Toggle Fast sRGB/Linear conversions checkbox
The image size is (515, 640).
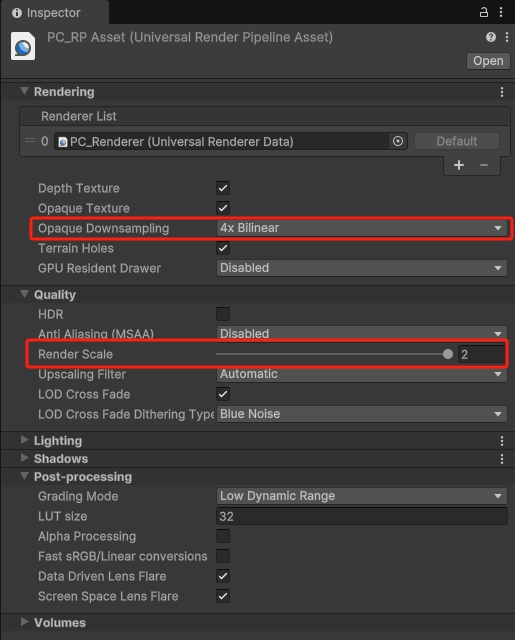click(223, 556)
